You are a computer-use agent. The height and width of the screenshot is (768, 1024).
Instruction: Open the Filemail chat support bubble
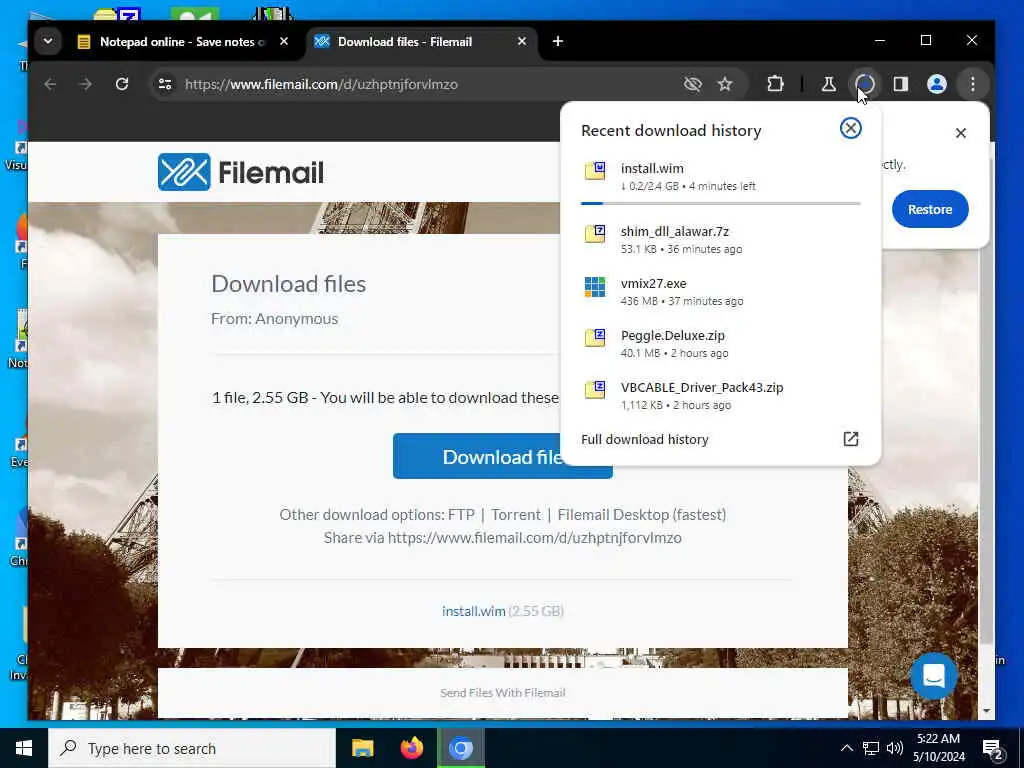coord(933,675)
